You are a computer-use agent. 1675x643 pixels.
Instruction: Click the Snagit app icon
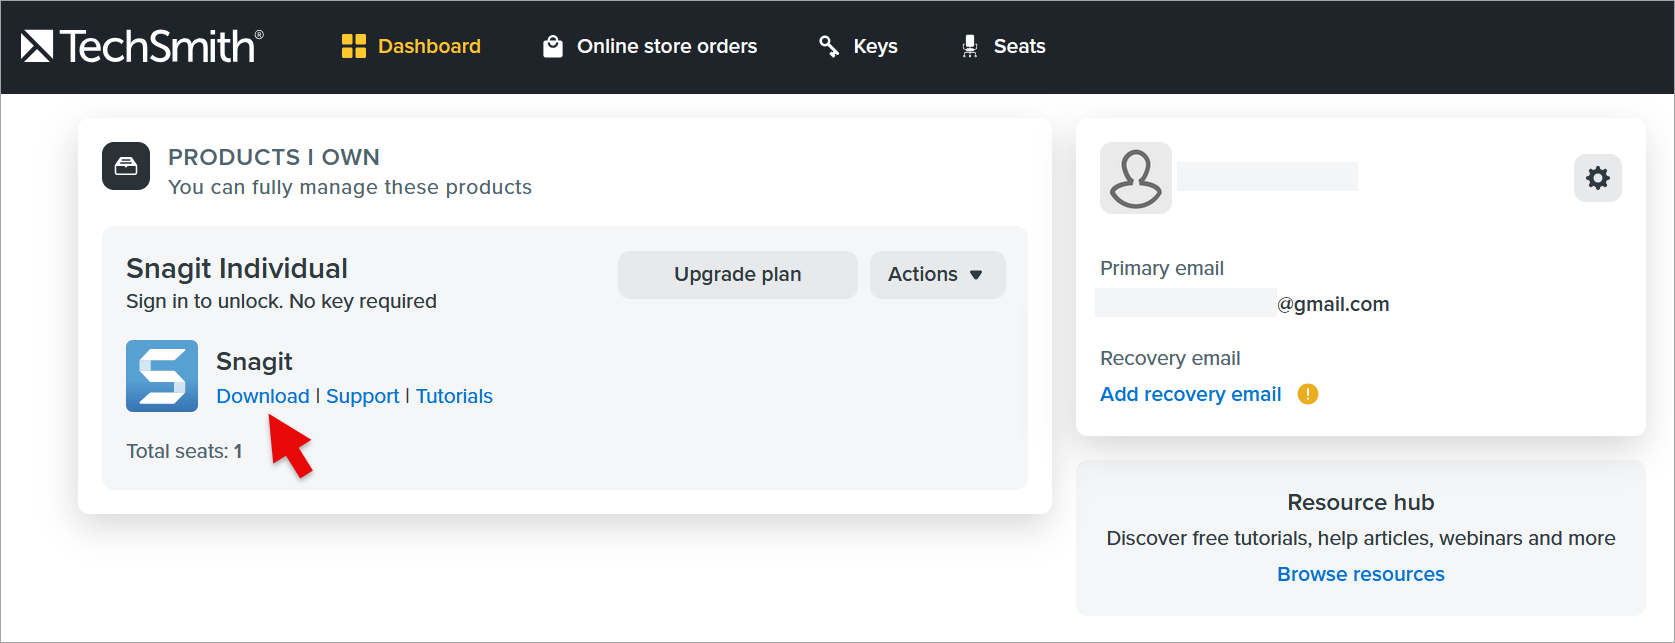coord(162,376)
